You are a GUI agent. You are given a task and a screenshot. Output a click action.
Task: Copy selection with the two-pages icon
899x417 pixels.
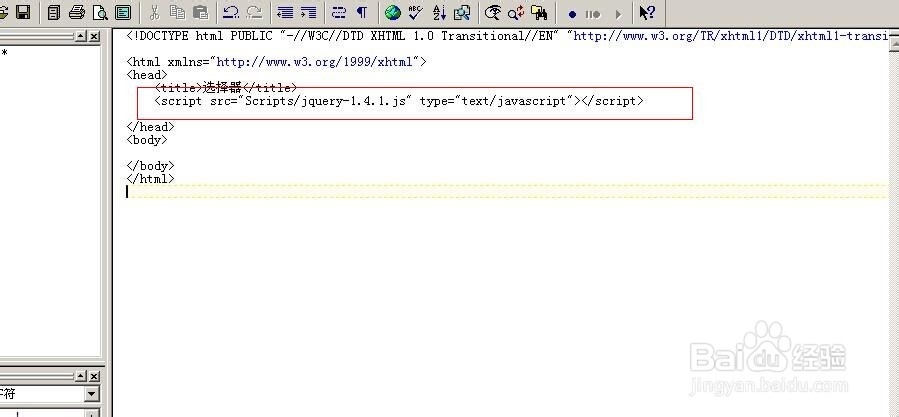click(x=177, y=12)
